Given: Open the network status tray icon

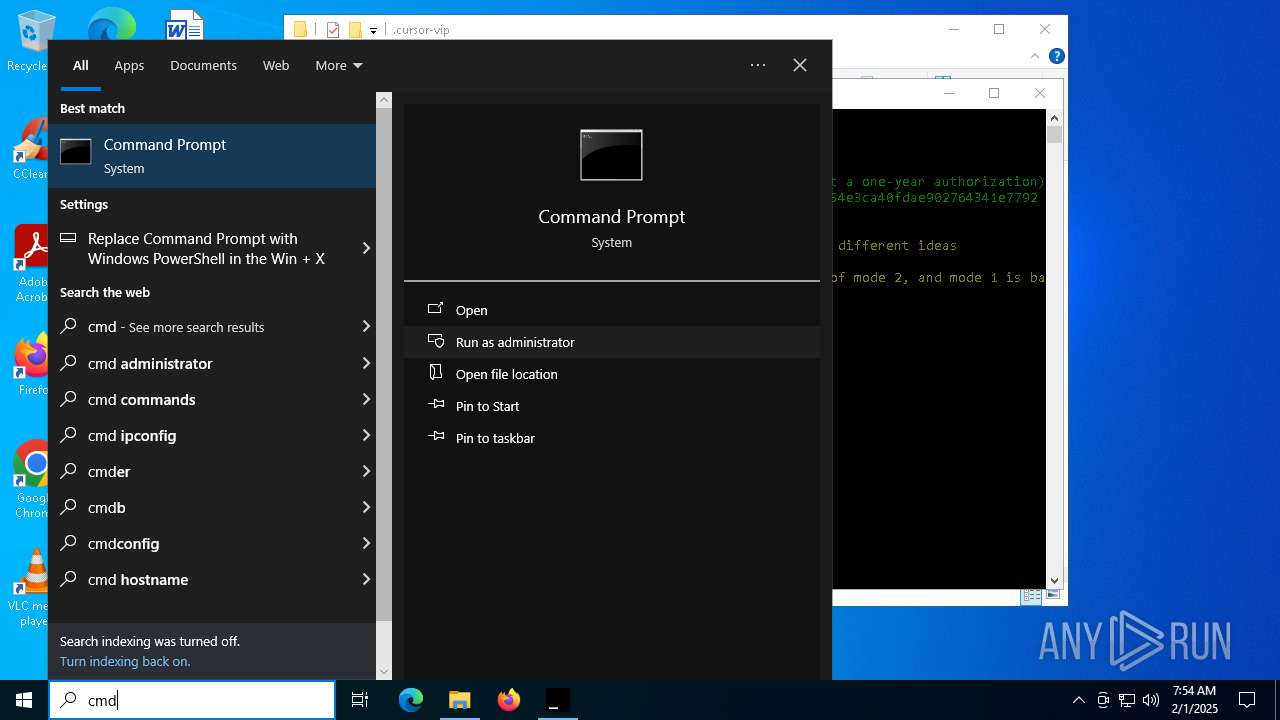Looking at the screenshot, I should 1127,700.
